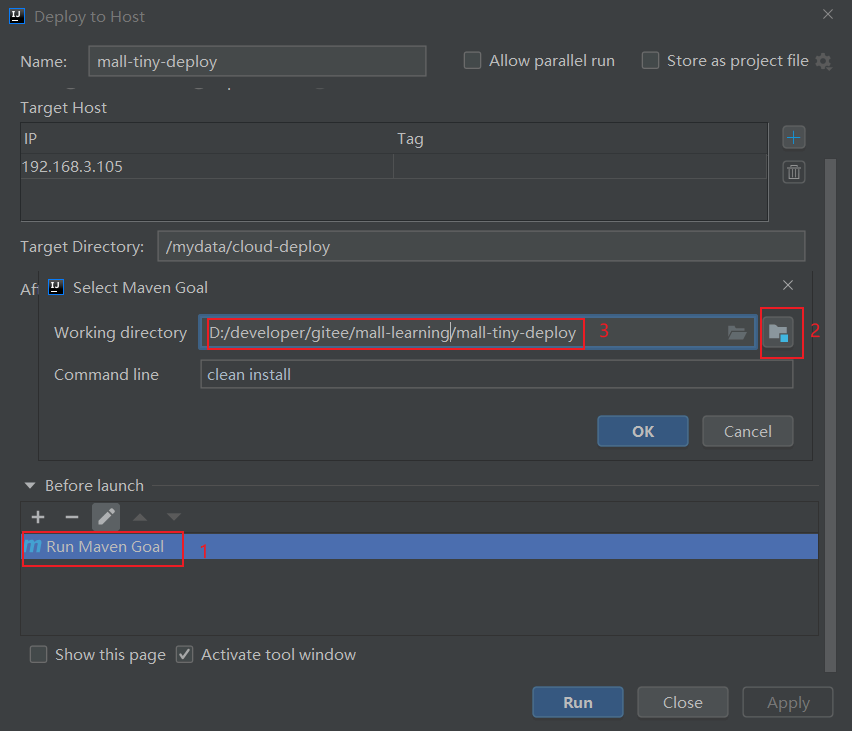The width and height of the screenshot is (852, 731).
Task: Check Store as project file
Action: point(651,61)
